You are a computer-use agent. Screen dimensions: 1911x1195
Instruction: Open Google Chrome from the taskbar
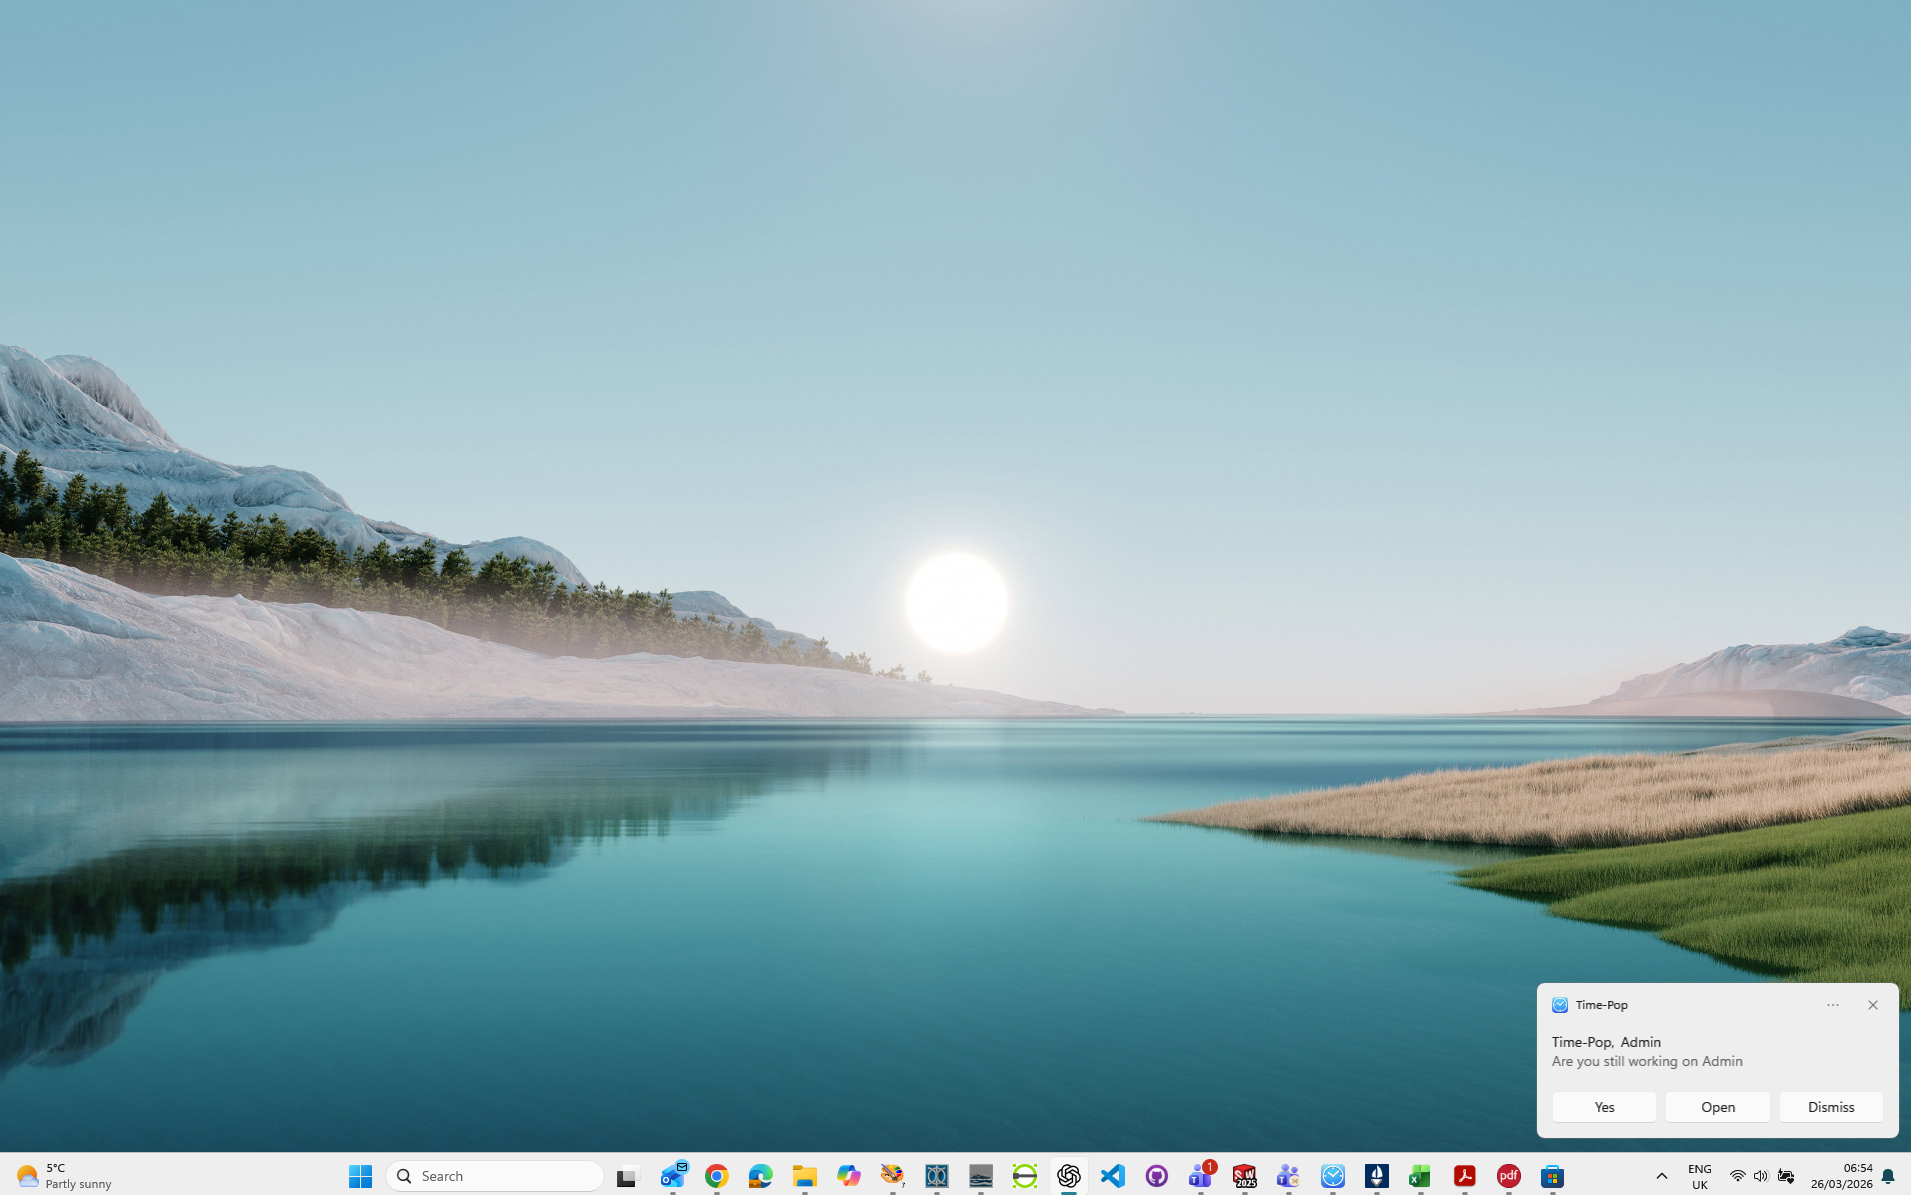click(x=717, y=1176)
